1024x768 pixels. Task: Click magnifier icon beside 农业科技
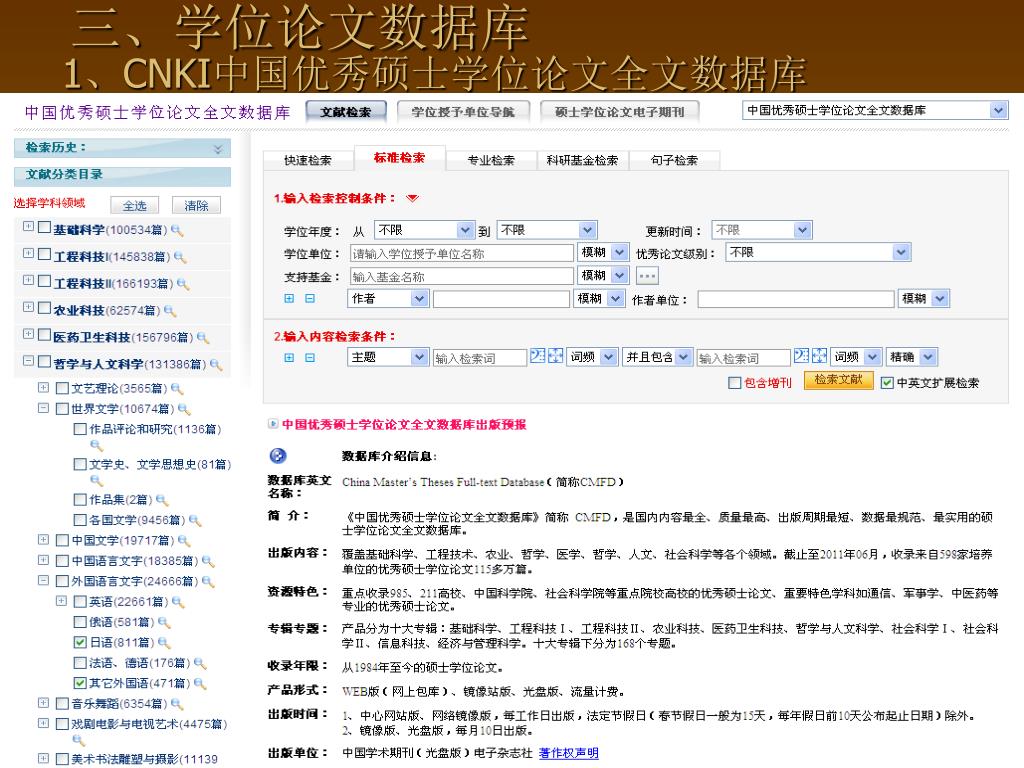tap(170, 311)
